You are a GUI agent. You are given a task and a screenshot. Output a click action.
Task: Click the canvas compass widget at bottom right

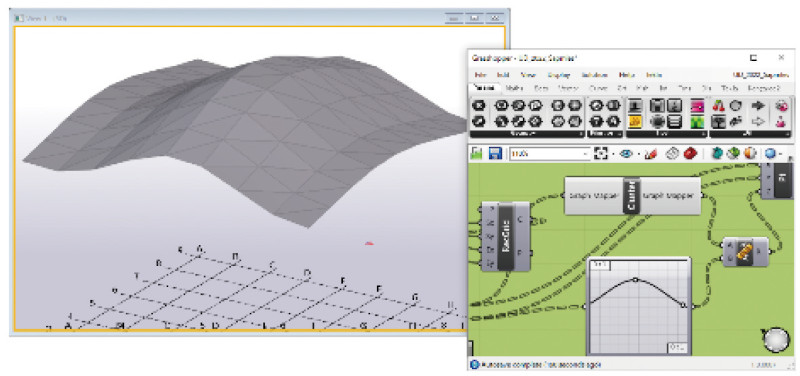[x=776, y=339]
